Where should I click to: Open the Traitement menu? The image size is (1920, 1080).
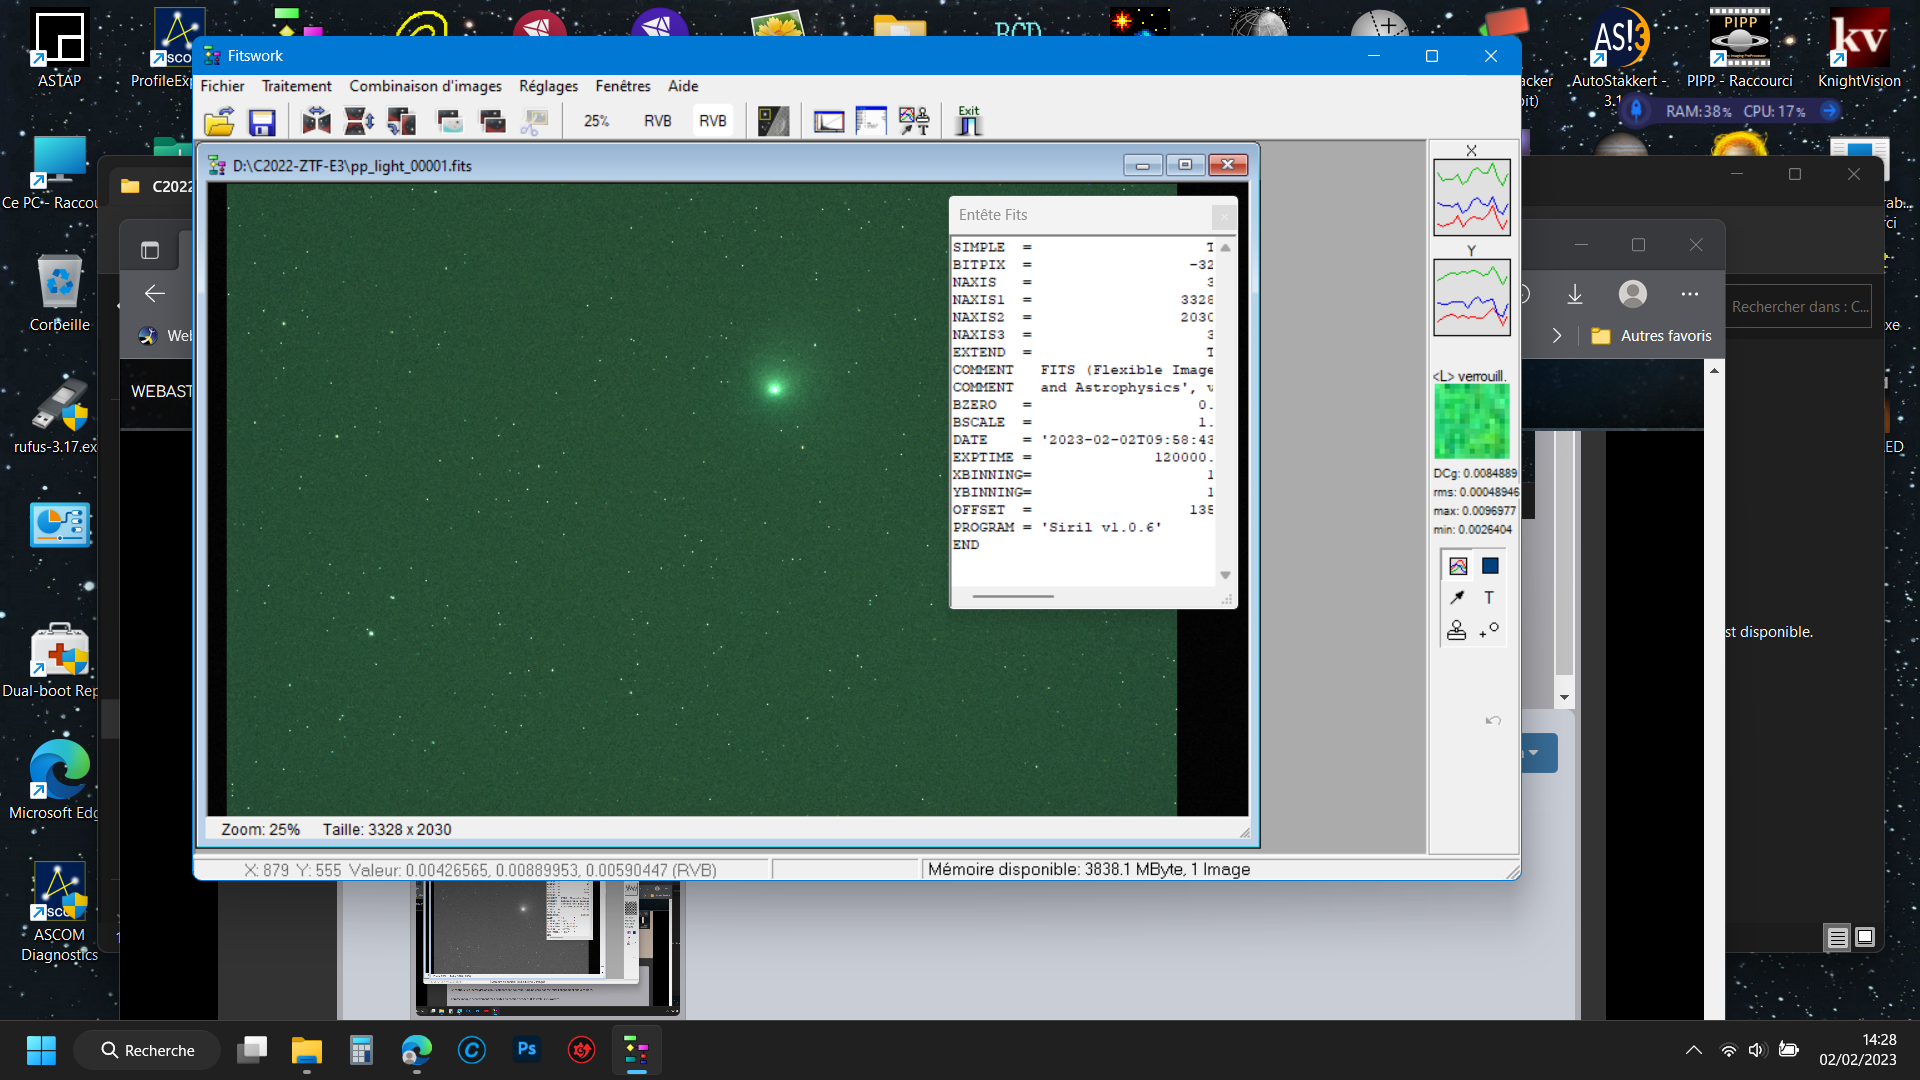pos(296,86)
